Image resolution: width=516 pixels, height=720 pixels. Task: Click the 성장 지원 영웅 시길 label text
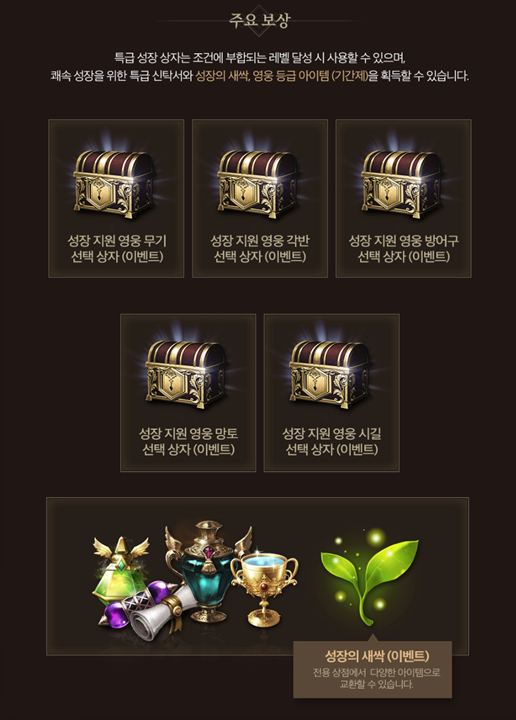tap(331, 433)
